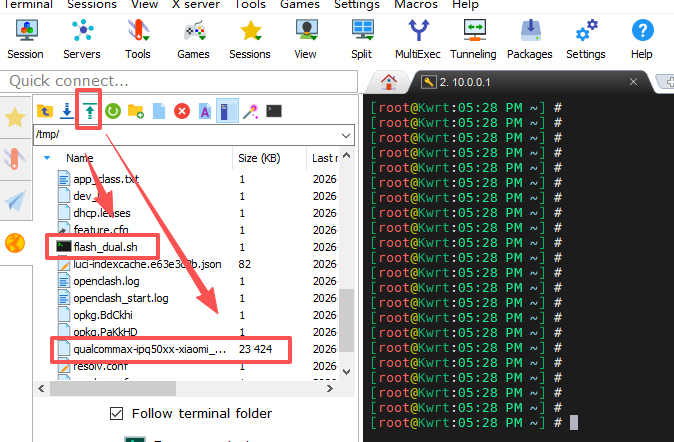The image size is (674, 442).
Task: Select the openclash_start.log file
Action: [x=121, y=298]
